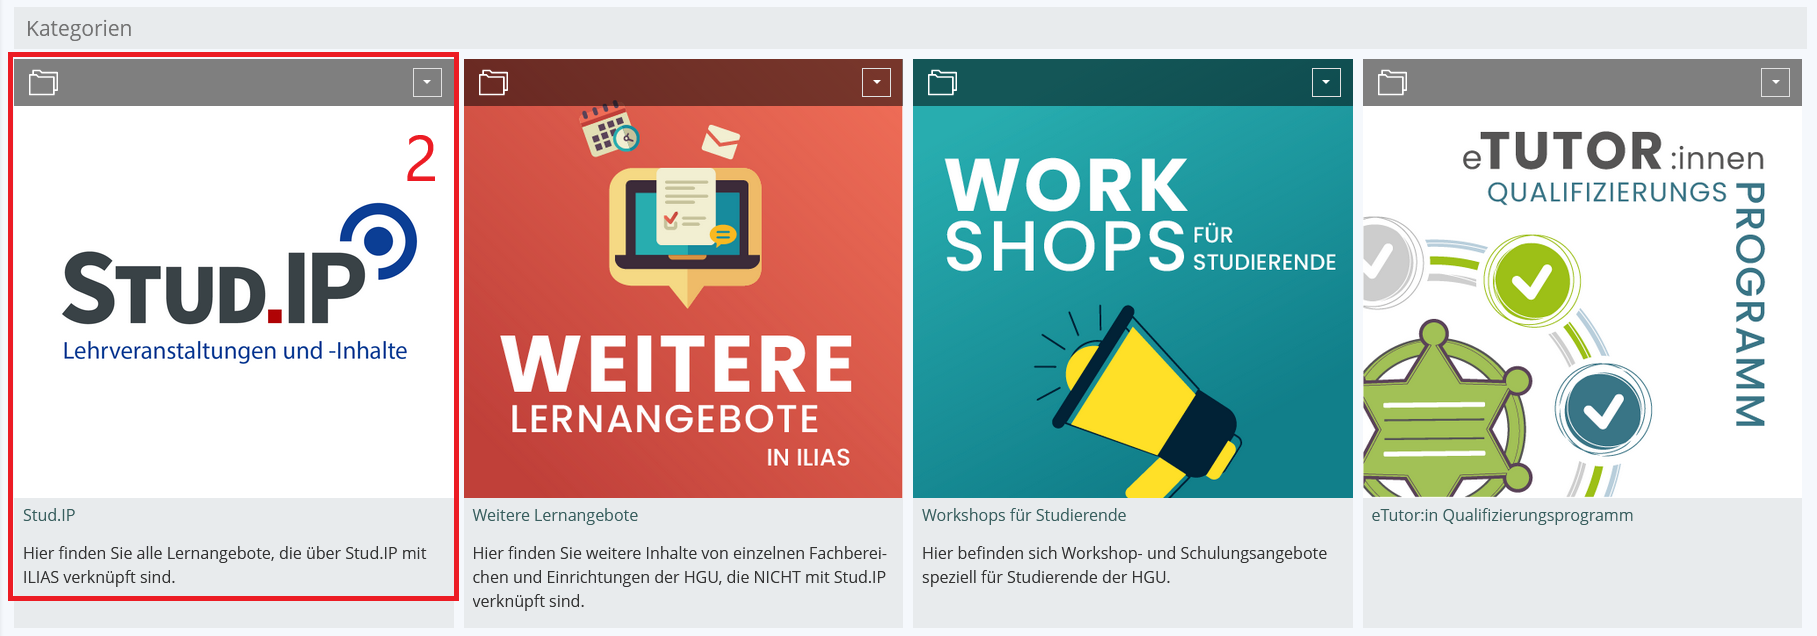Click the eTutor:innen Qualifizierungsprogramm image
This screenshot has width=1817, height=636.
(1582, 302)
